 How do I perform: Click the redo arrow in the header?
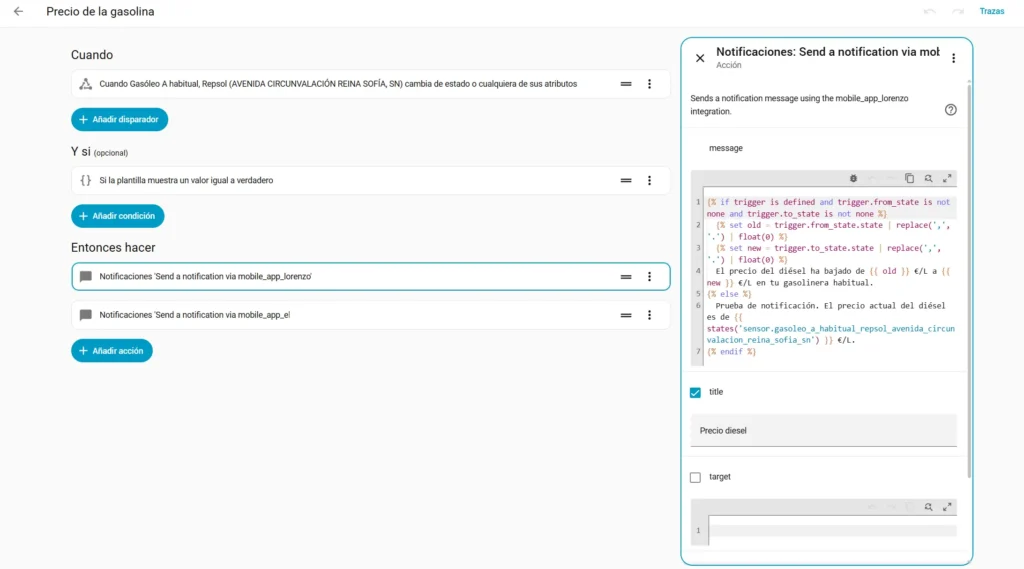[x=957, y=11]
